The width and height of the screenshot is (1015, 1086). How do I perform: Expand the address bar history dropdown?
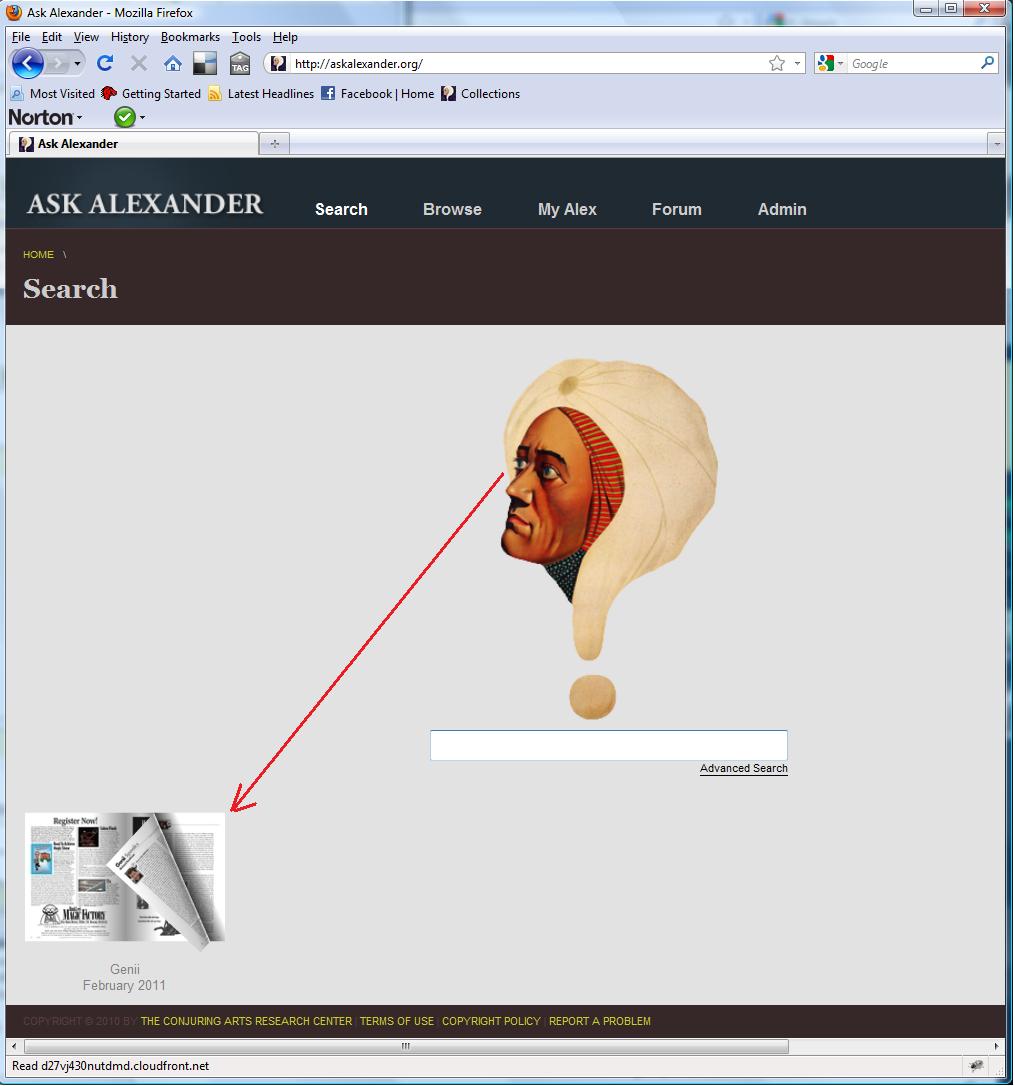798,64
